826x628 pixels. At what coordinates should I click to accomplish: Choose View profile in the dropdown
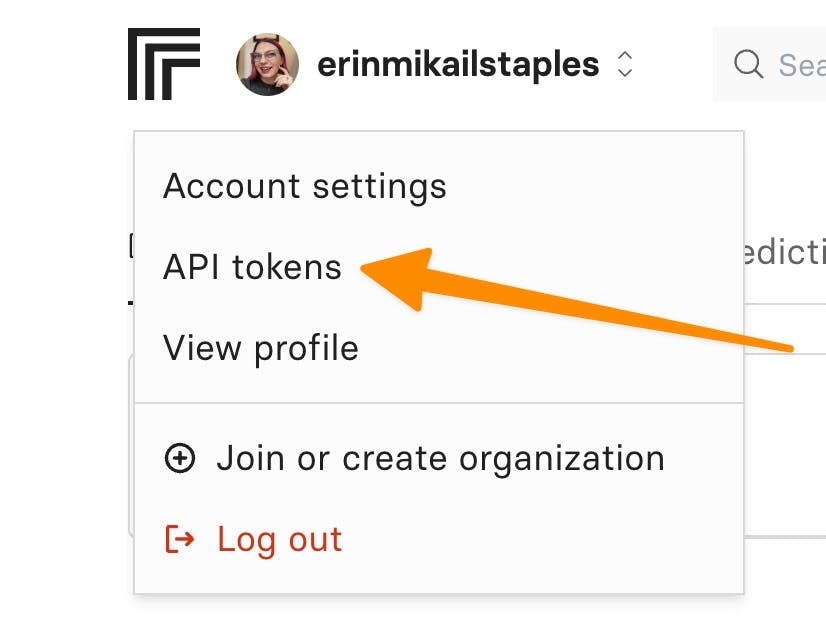point(260,348)
